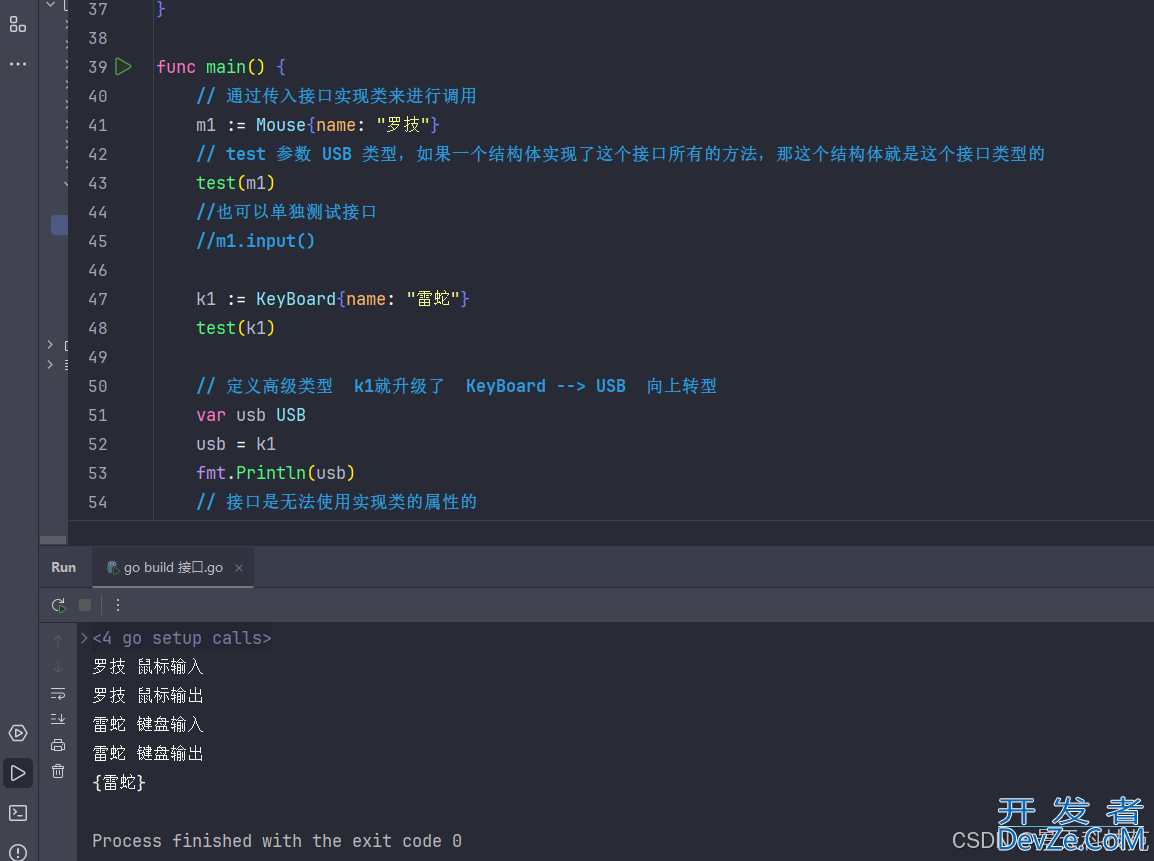
Task: Click the line m1 := Mouse{name: "罗技"}
Action: (318, 125)
